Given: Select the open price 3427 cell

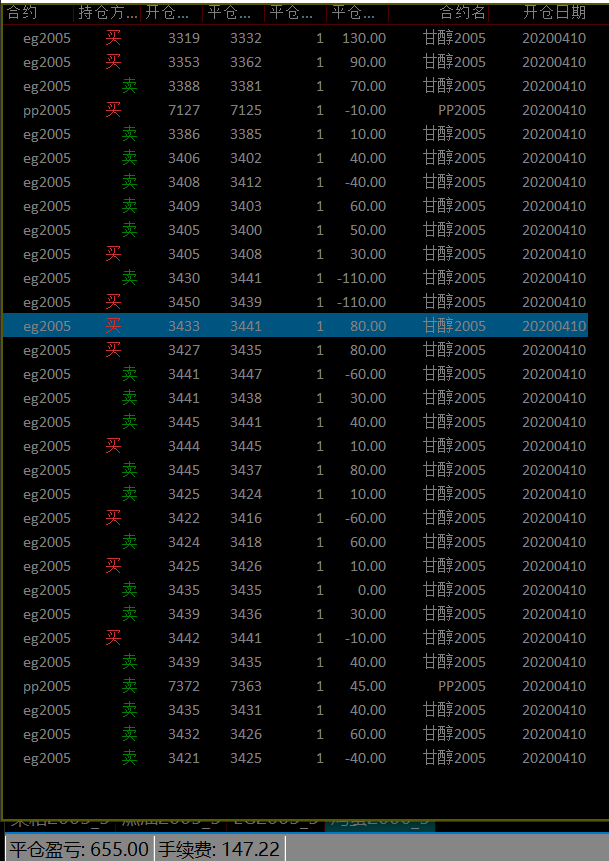Looking at the screenshot, I should tap(184, 350).
